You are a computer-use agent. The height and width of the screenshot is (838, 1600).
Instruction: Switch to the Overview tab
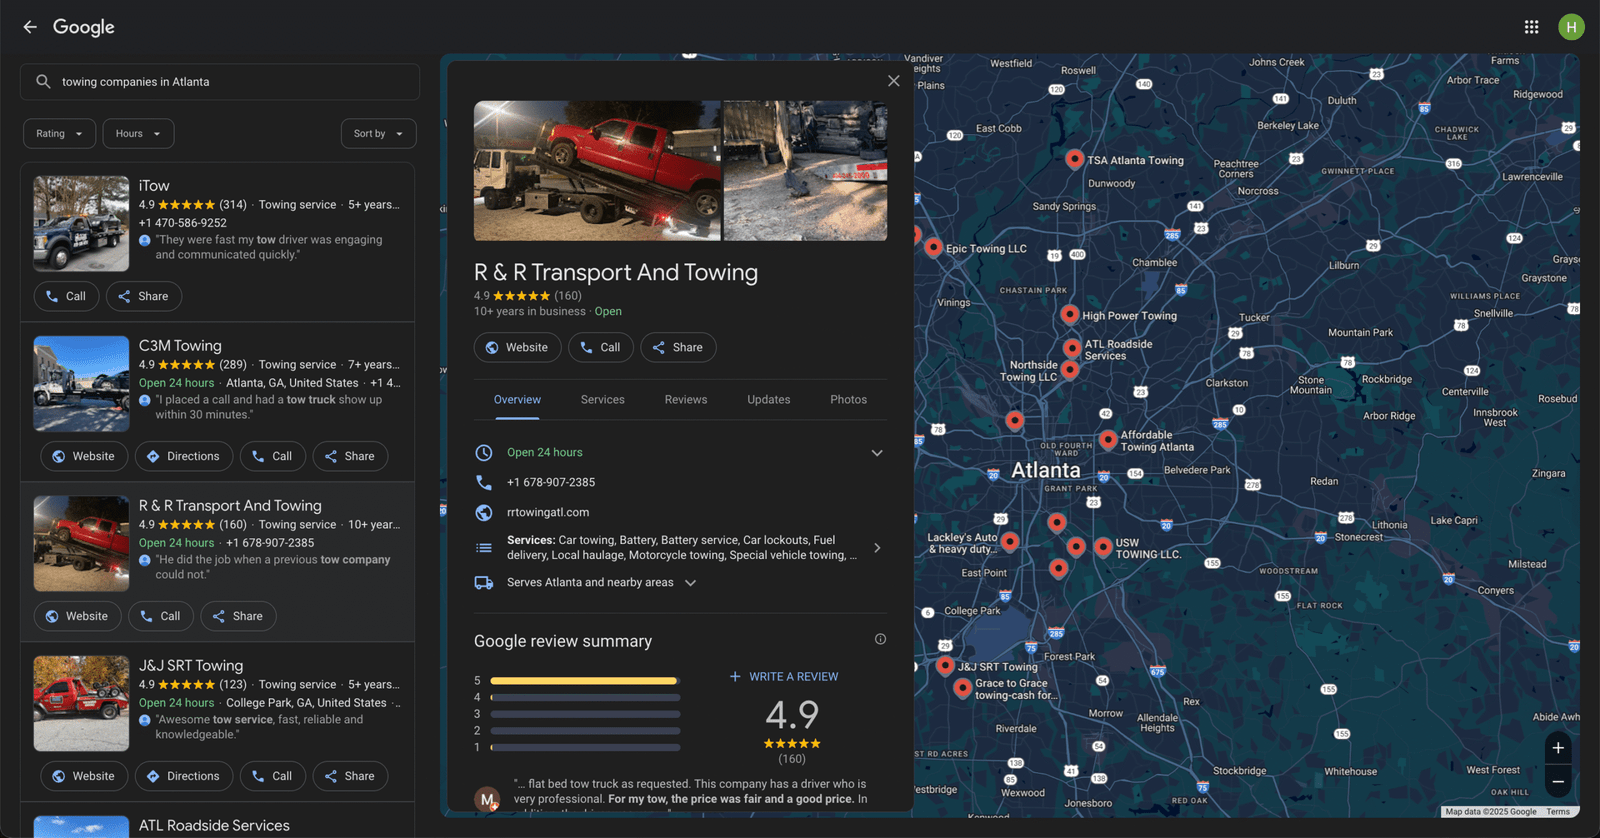[517, 399]
